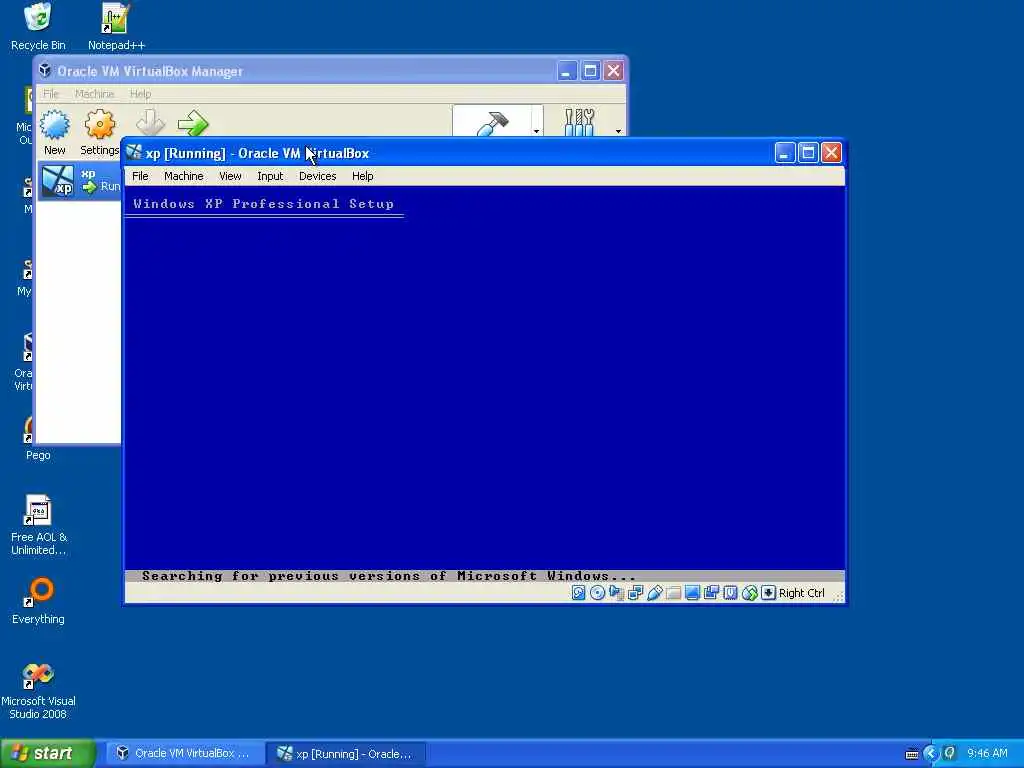Maximize the xp [Running] VM window
1024x768 pixels.
coord(808,153)
